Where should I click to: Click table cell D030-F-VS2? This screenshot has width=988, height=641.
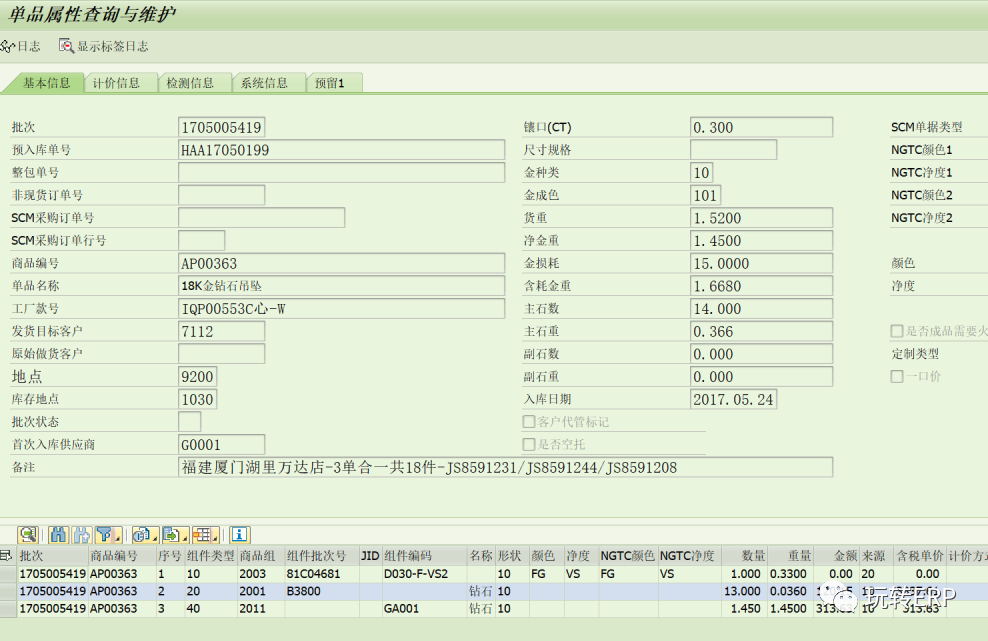[424, 574]
